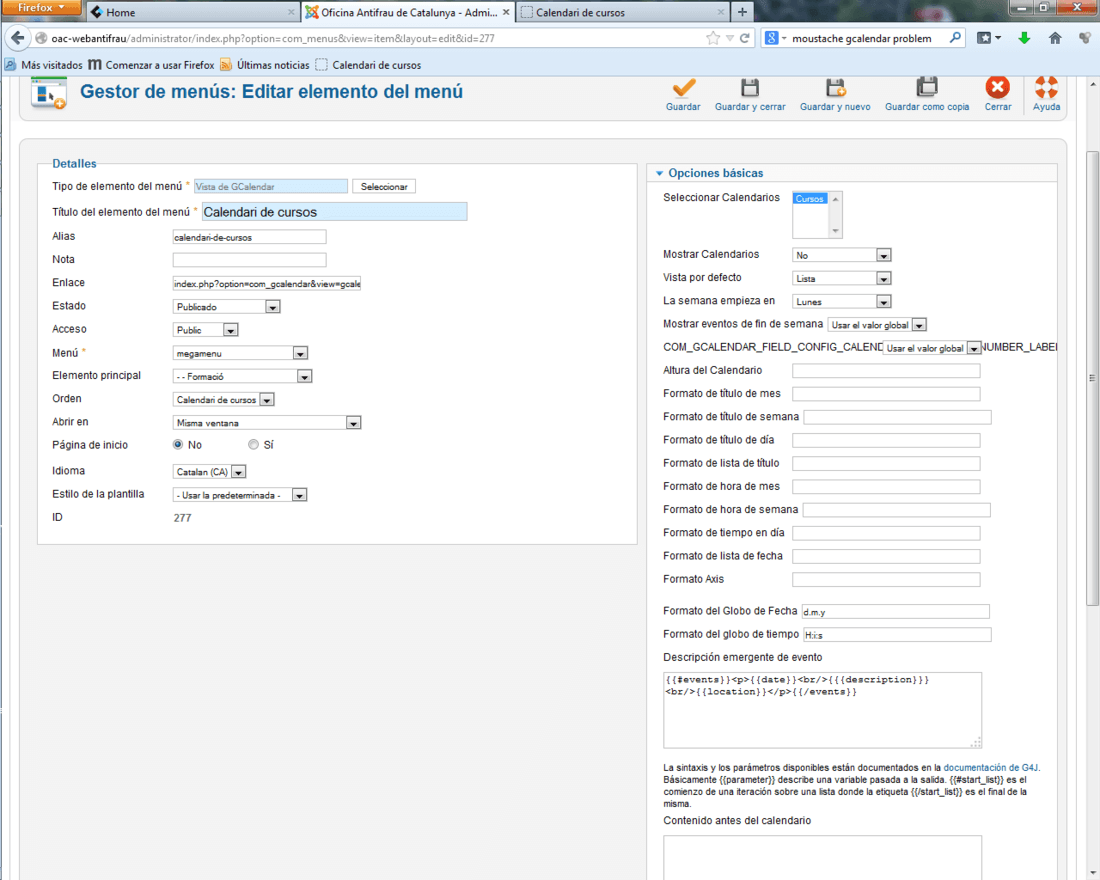The image size is (1100, 880).
Task: Select Página de inicio Sí radio button
Action: point(253,444)
